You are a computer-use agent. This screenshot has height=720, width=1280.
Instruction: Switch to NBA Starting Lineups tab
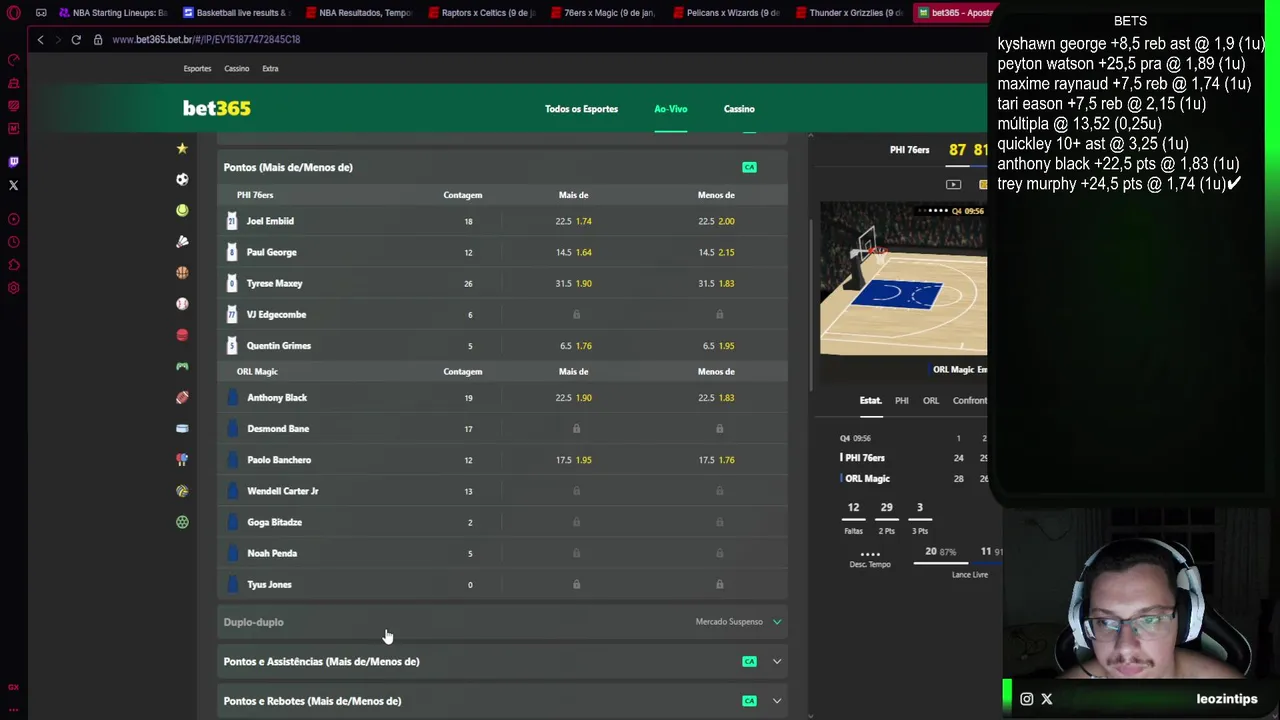tap(113, 13)
